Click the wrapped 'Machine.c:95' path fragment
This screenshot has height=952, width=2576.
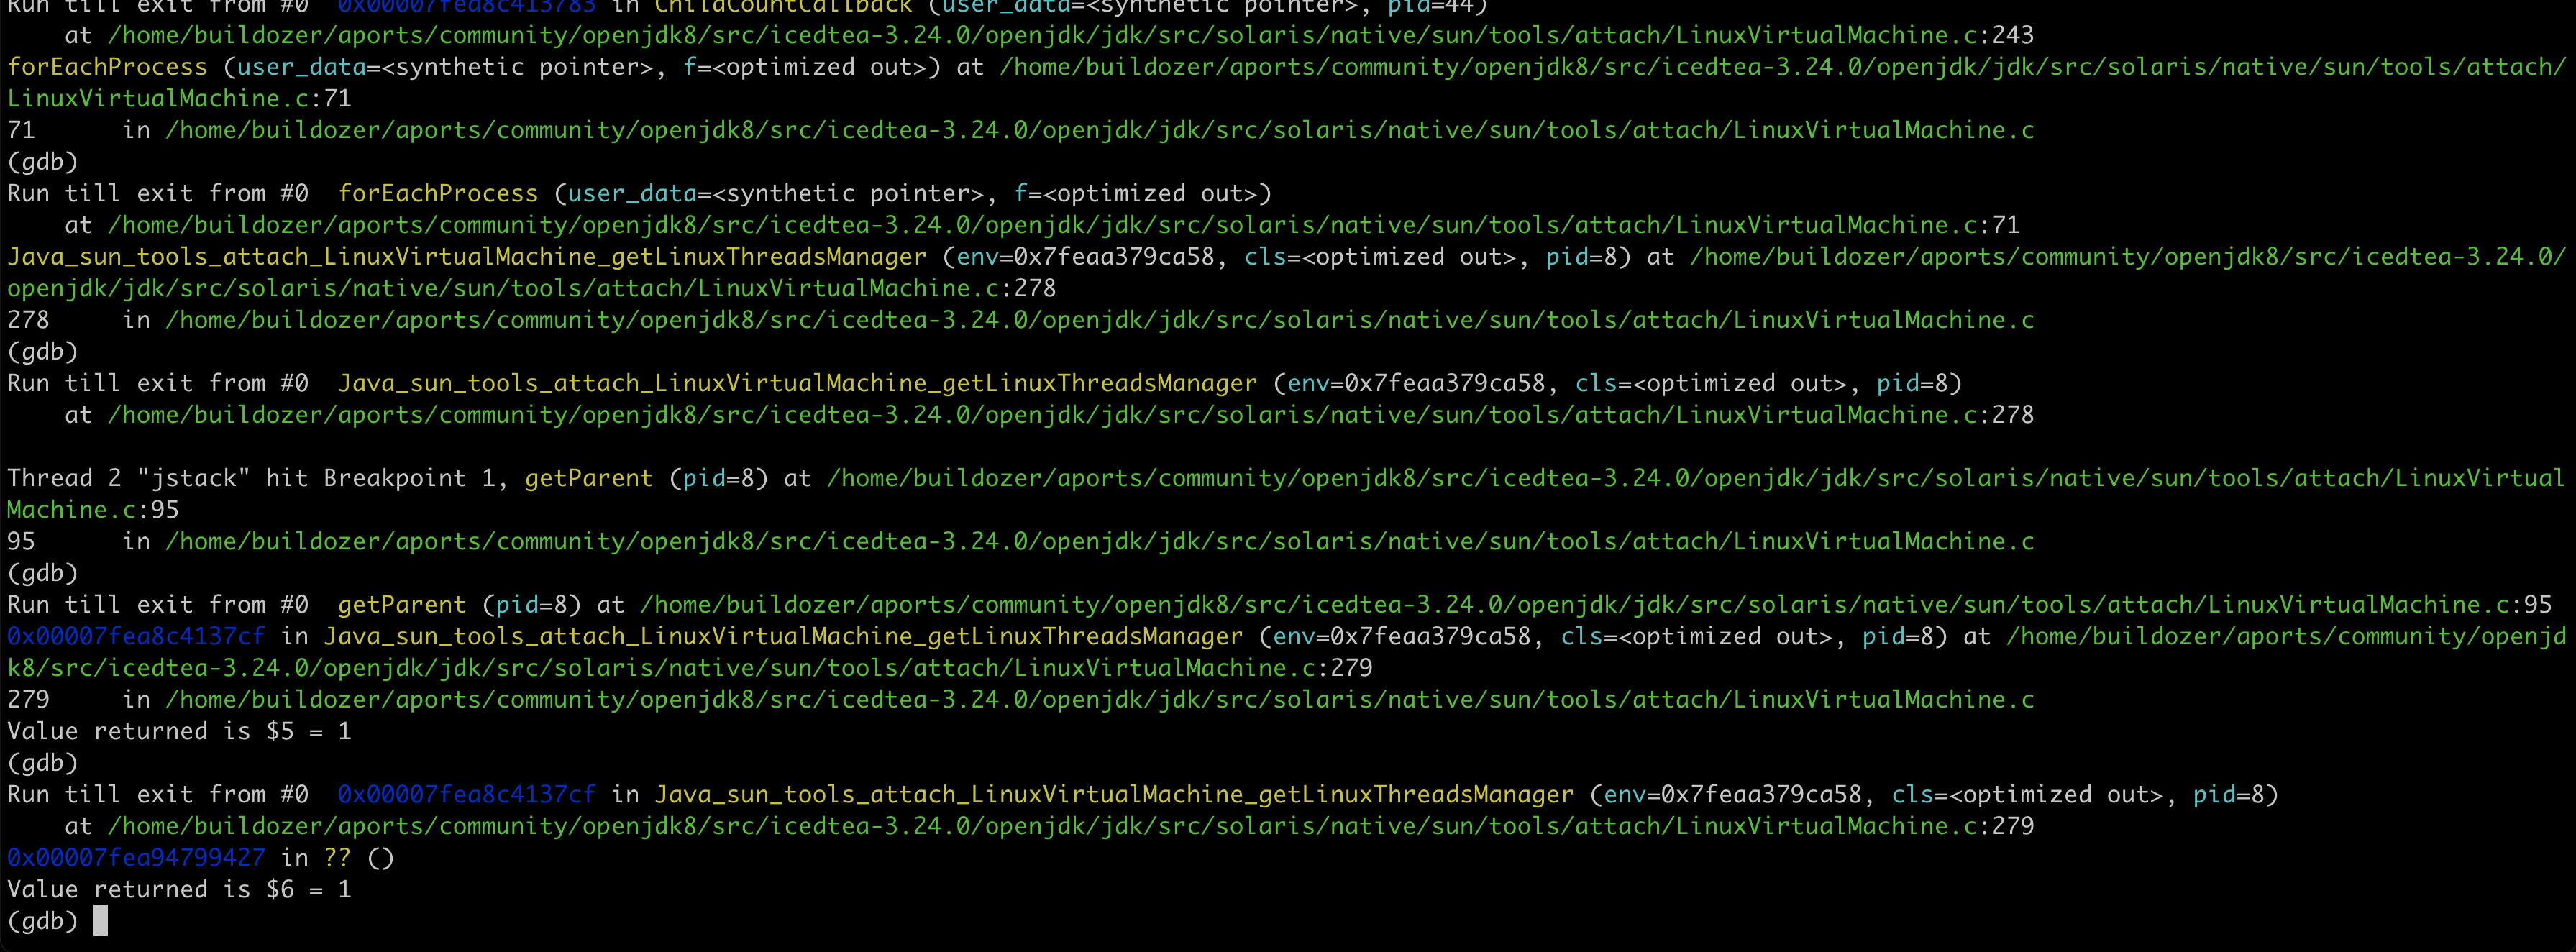click(93, 510)
